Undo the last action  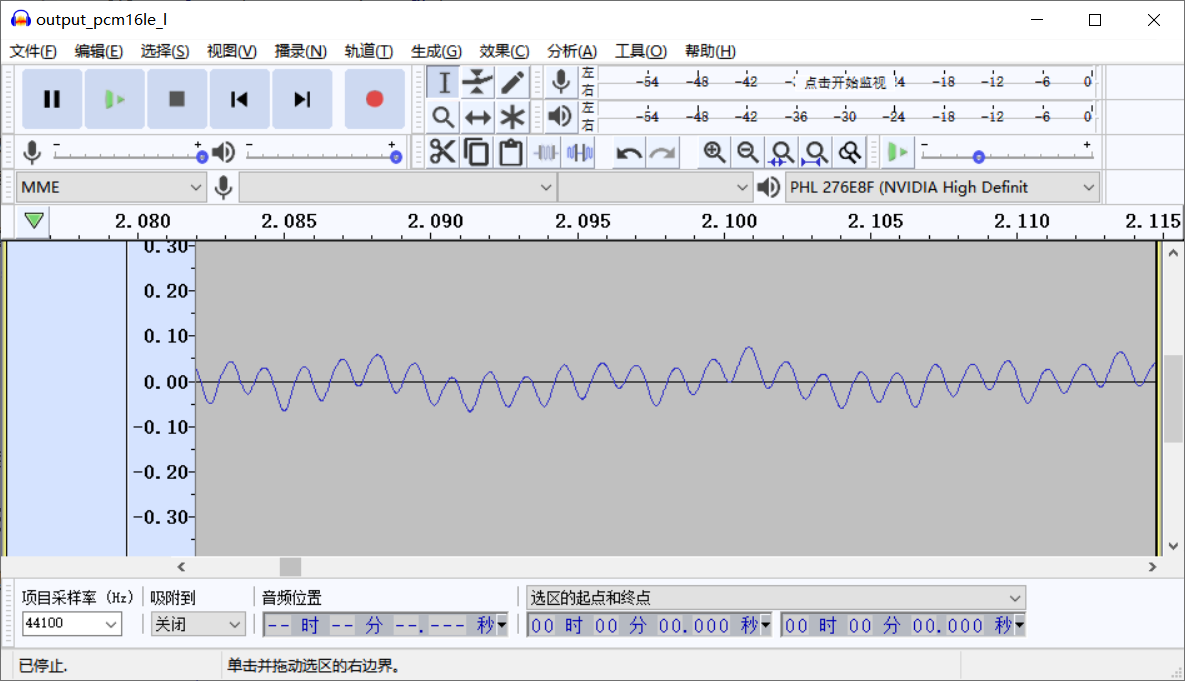click(629, 153)
